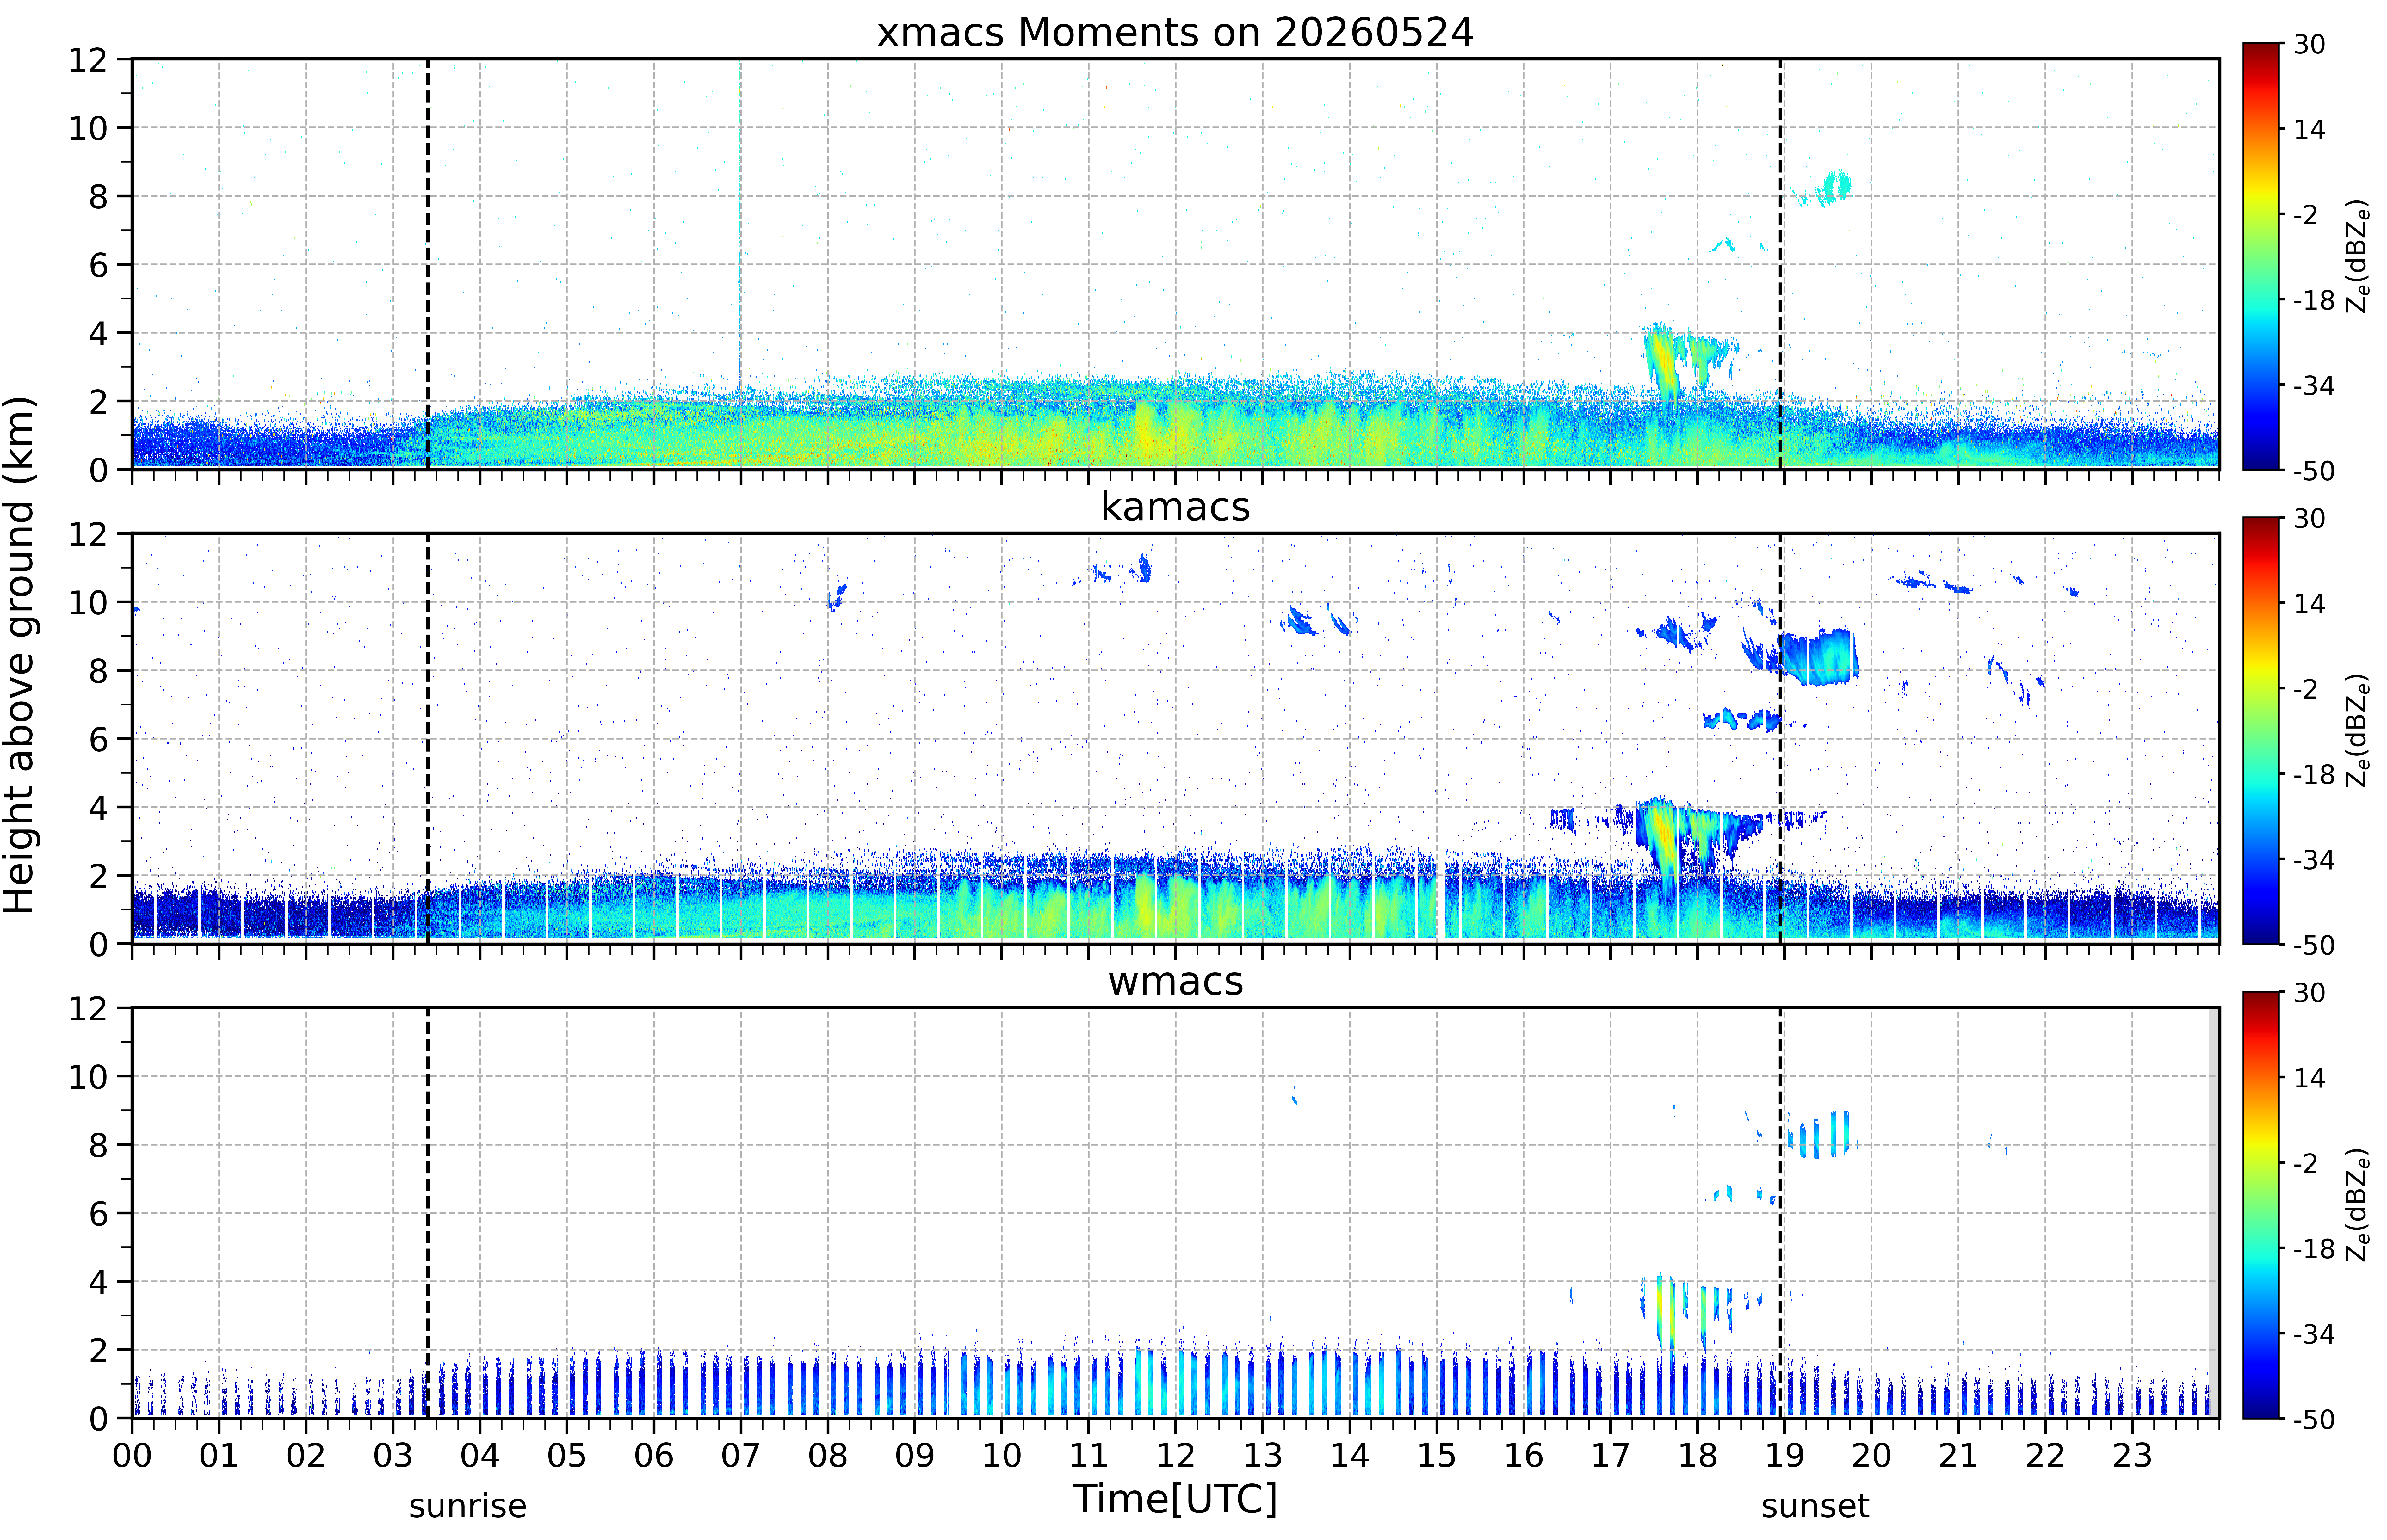Click the 'Time[UTC]' axis label
Viewport: 2387px width, 1540px height.
click(1175, 1499)
